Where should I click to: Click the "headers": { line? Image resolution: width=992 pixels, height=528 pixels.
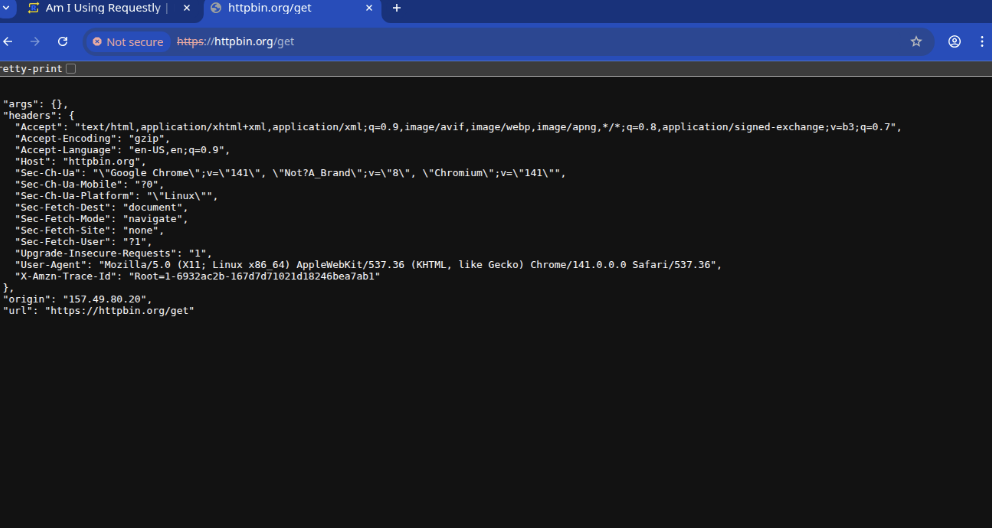(39, 116)
